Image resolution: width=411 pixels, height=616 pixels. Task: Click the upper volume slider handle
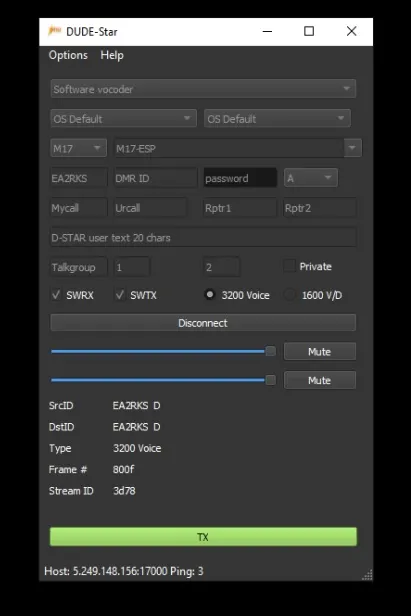(270, 351)
